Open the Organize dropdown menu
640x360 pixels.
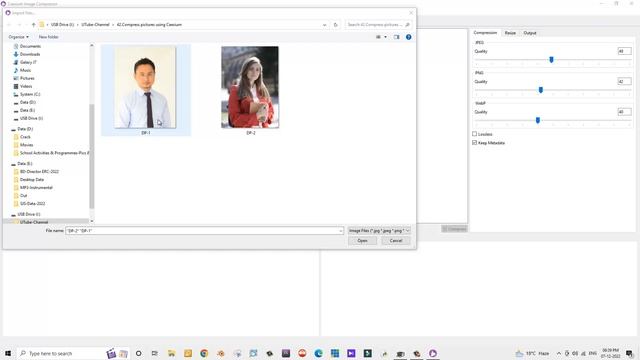[x=18, y=37]
